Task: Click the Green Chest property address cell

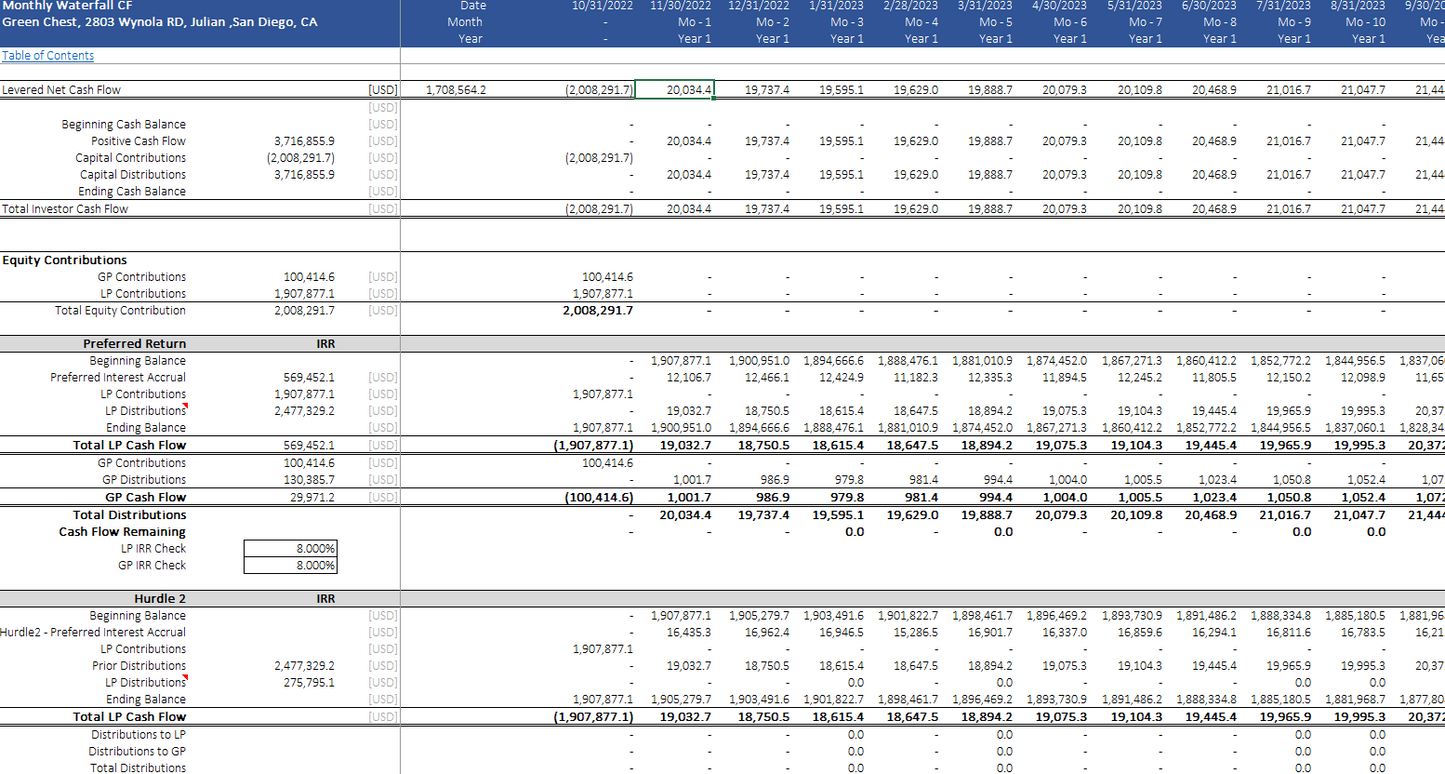Action: tap(159, 22)
